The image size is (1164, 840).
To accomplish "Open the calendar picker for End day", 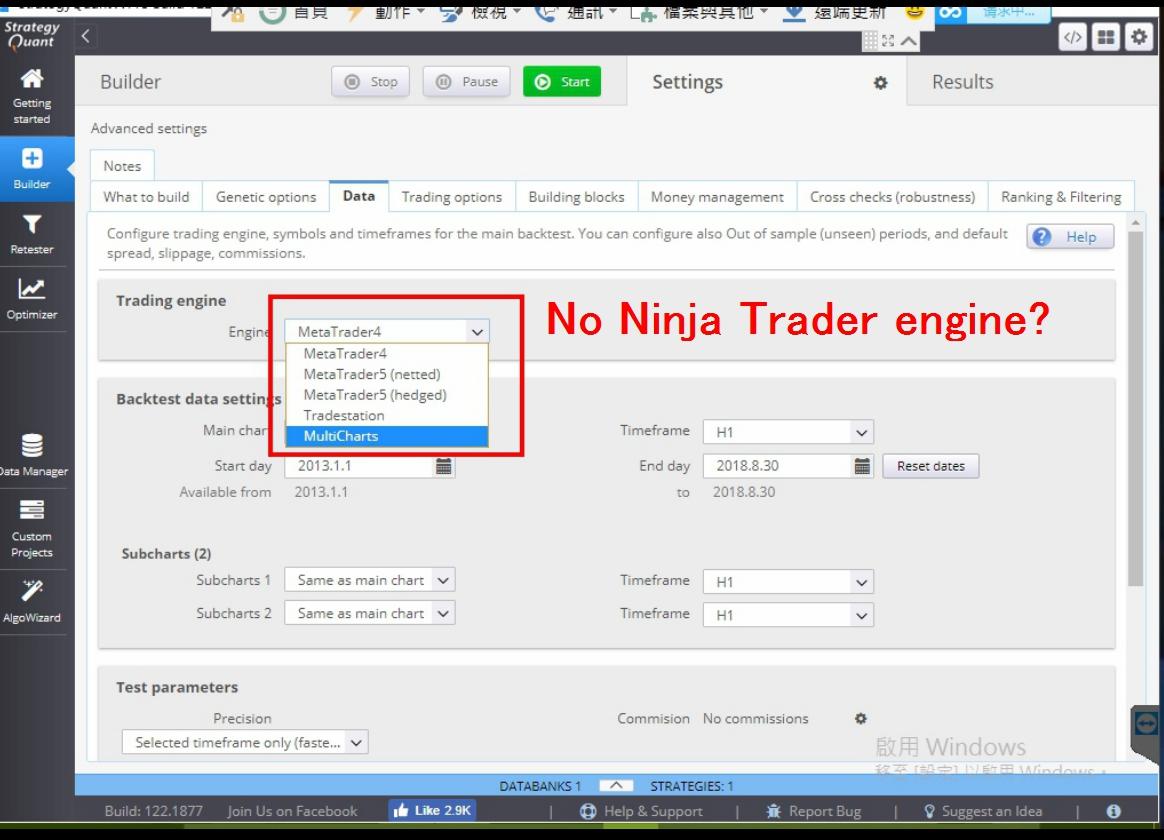I will coord(862,466).
